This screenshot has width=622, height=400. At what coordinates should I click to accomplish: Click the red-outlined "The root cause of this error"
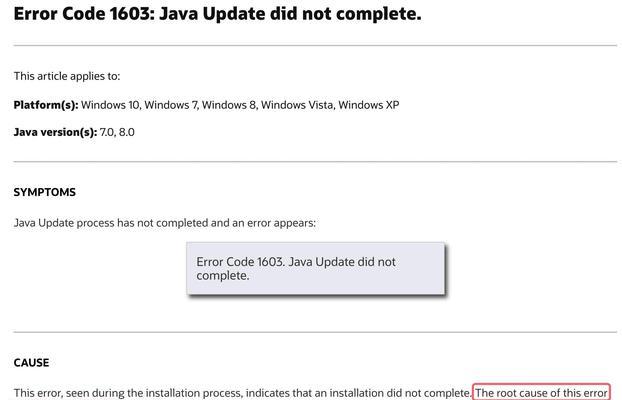pos(541,392)
